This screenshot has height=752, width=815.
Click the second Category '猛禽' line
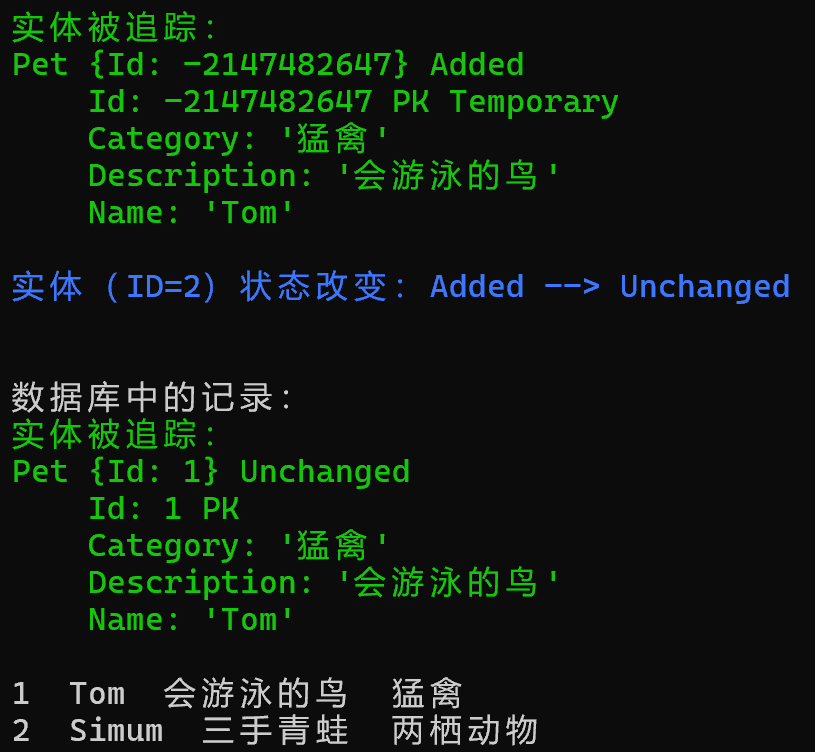239,546
